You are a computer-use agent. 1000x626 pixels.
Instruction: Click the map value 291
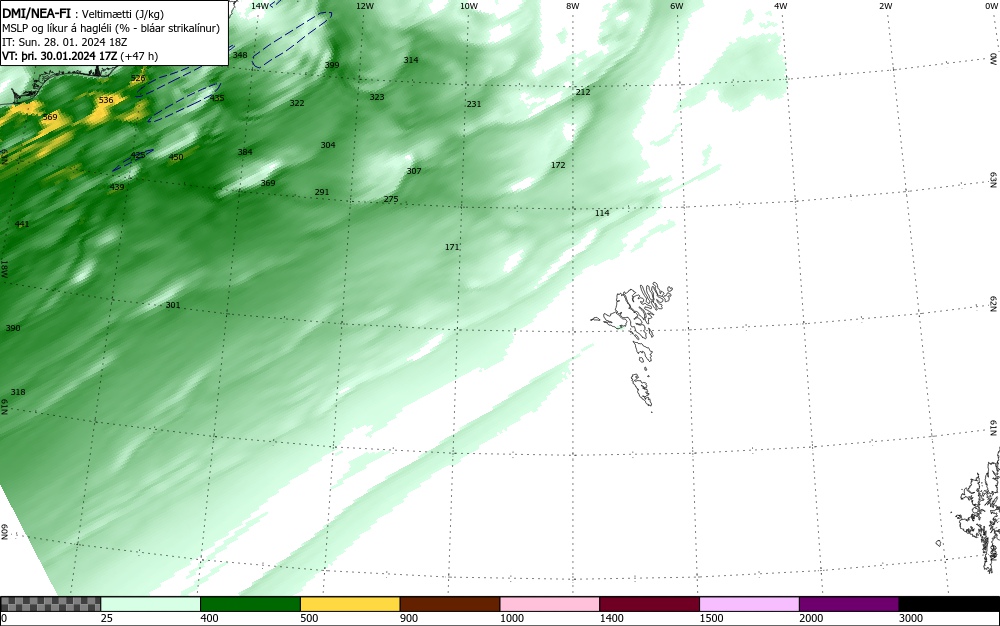322,193
